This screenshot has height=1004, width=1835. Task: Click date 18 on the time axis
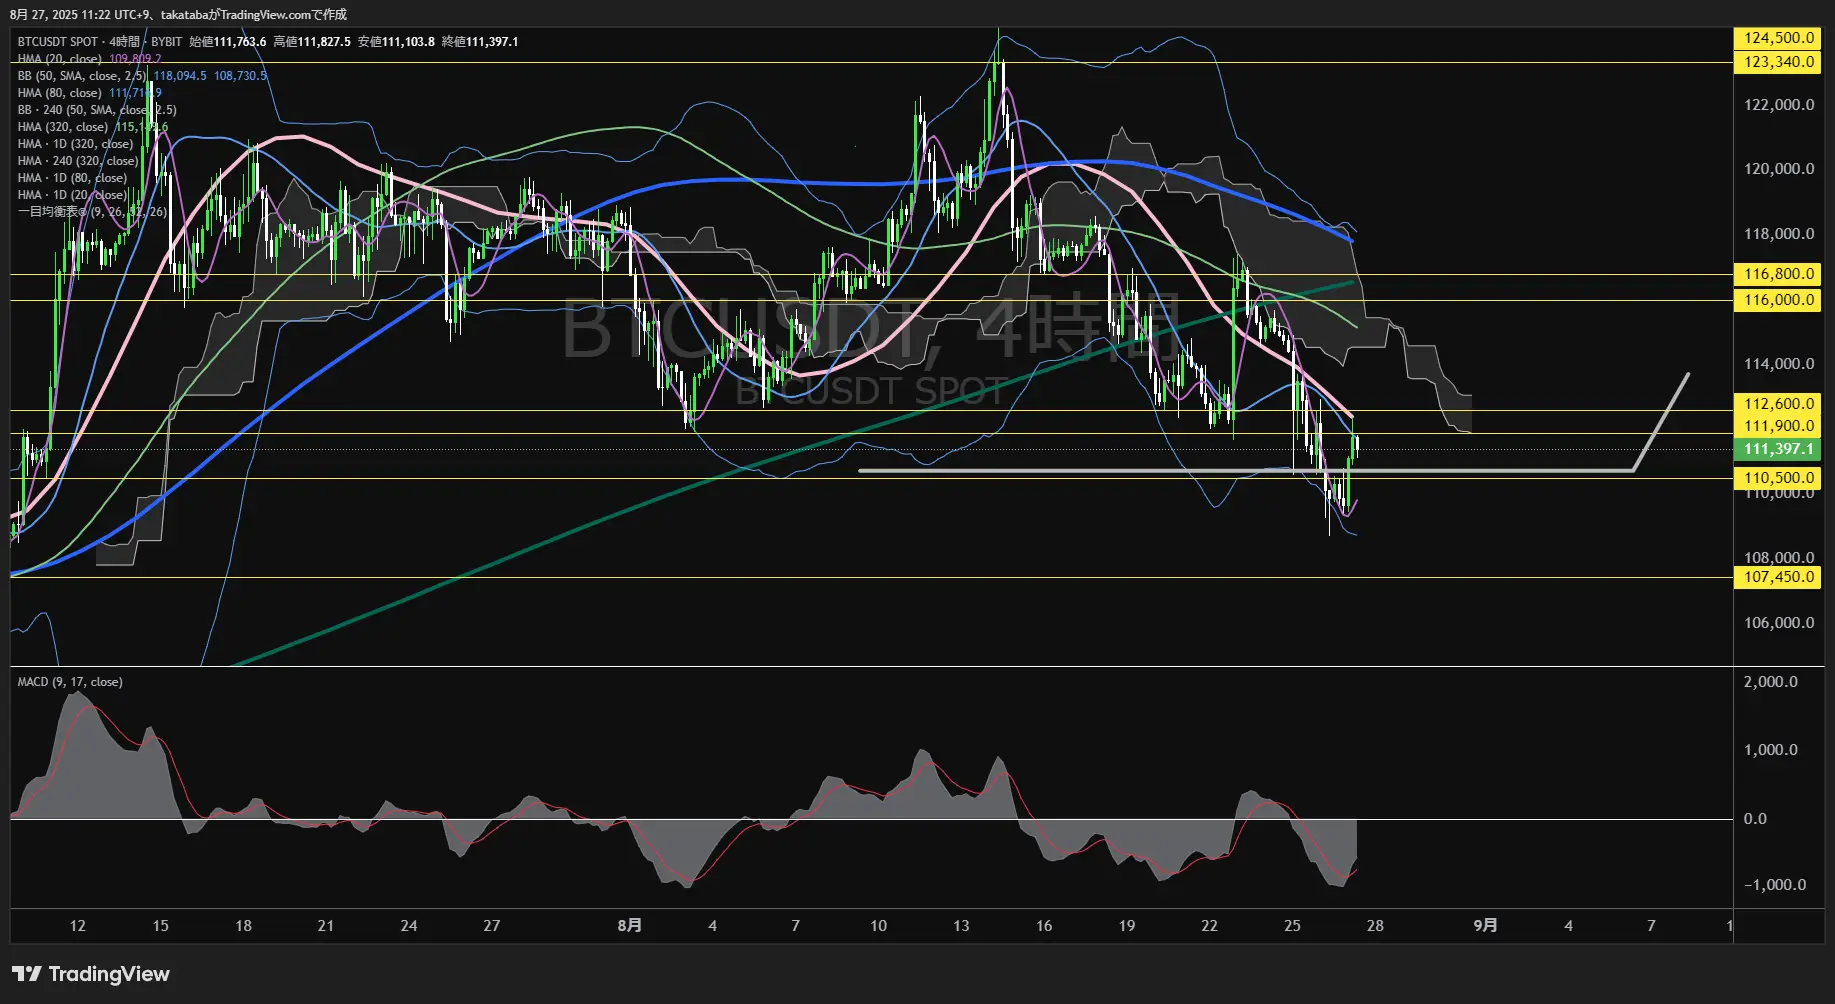[x=243, y=926]
